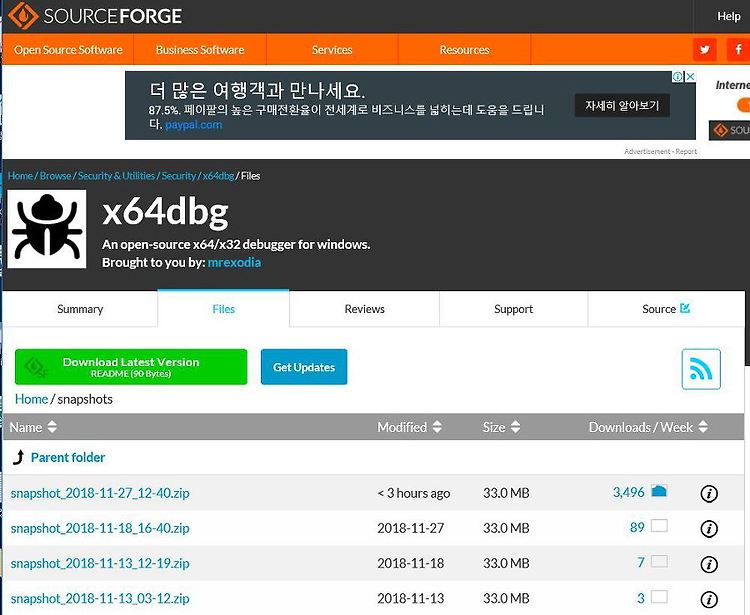Click the stats box beside 89 downloads

659,526
